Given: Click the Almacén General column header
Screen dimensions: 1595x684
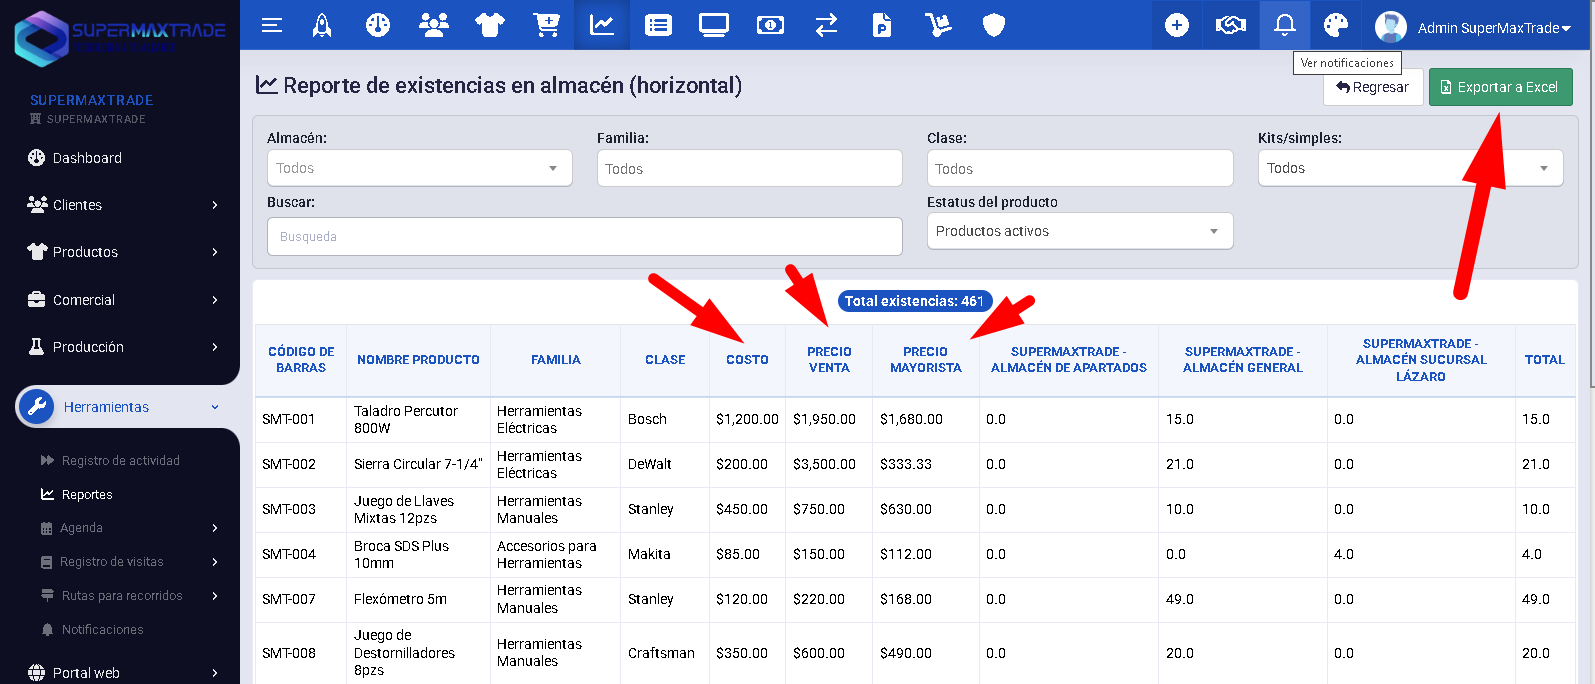Looking at the screenshot, I should [1243, 360].
